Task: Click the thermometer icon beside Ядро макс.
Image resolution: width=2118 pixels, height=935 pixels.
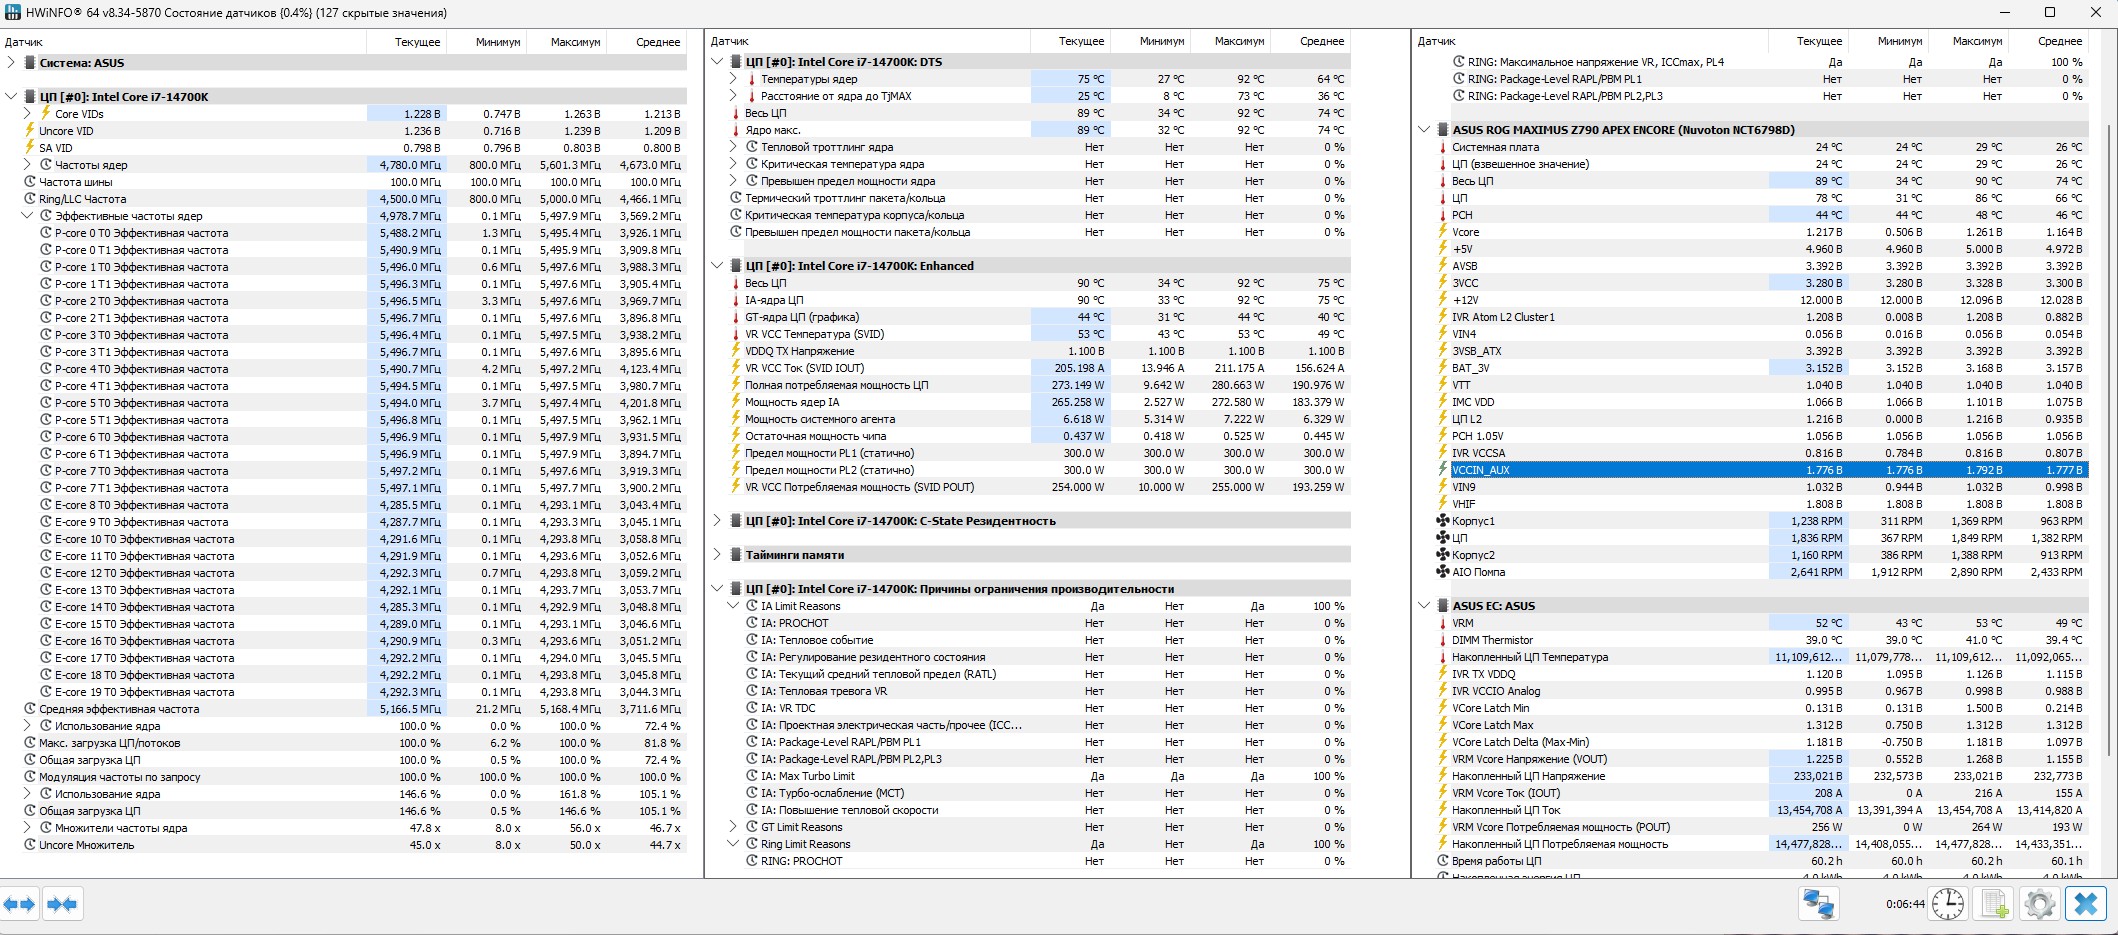Action: pos(735,130)
